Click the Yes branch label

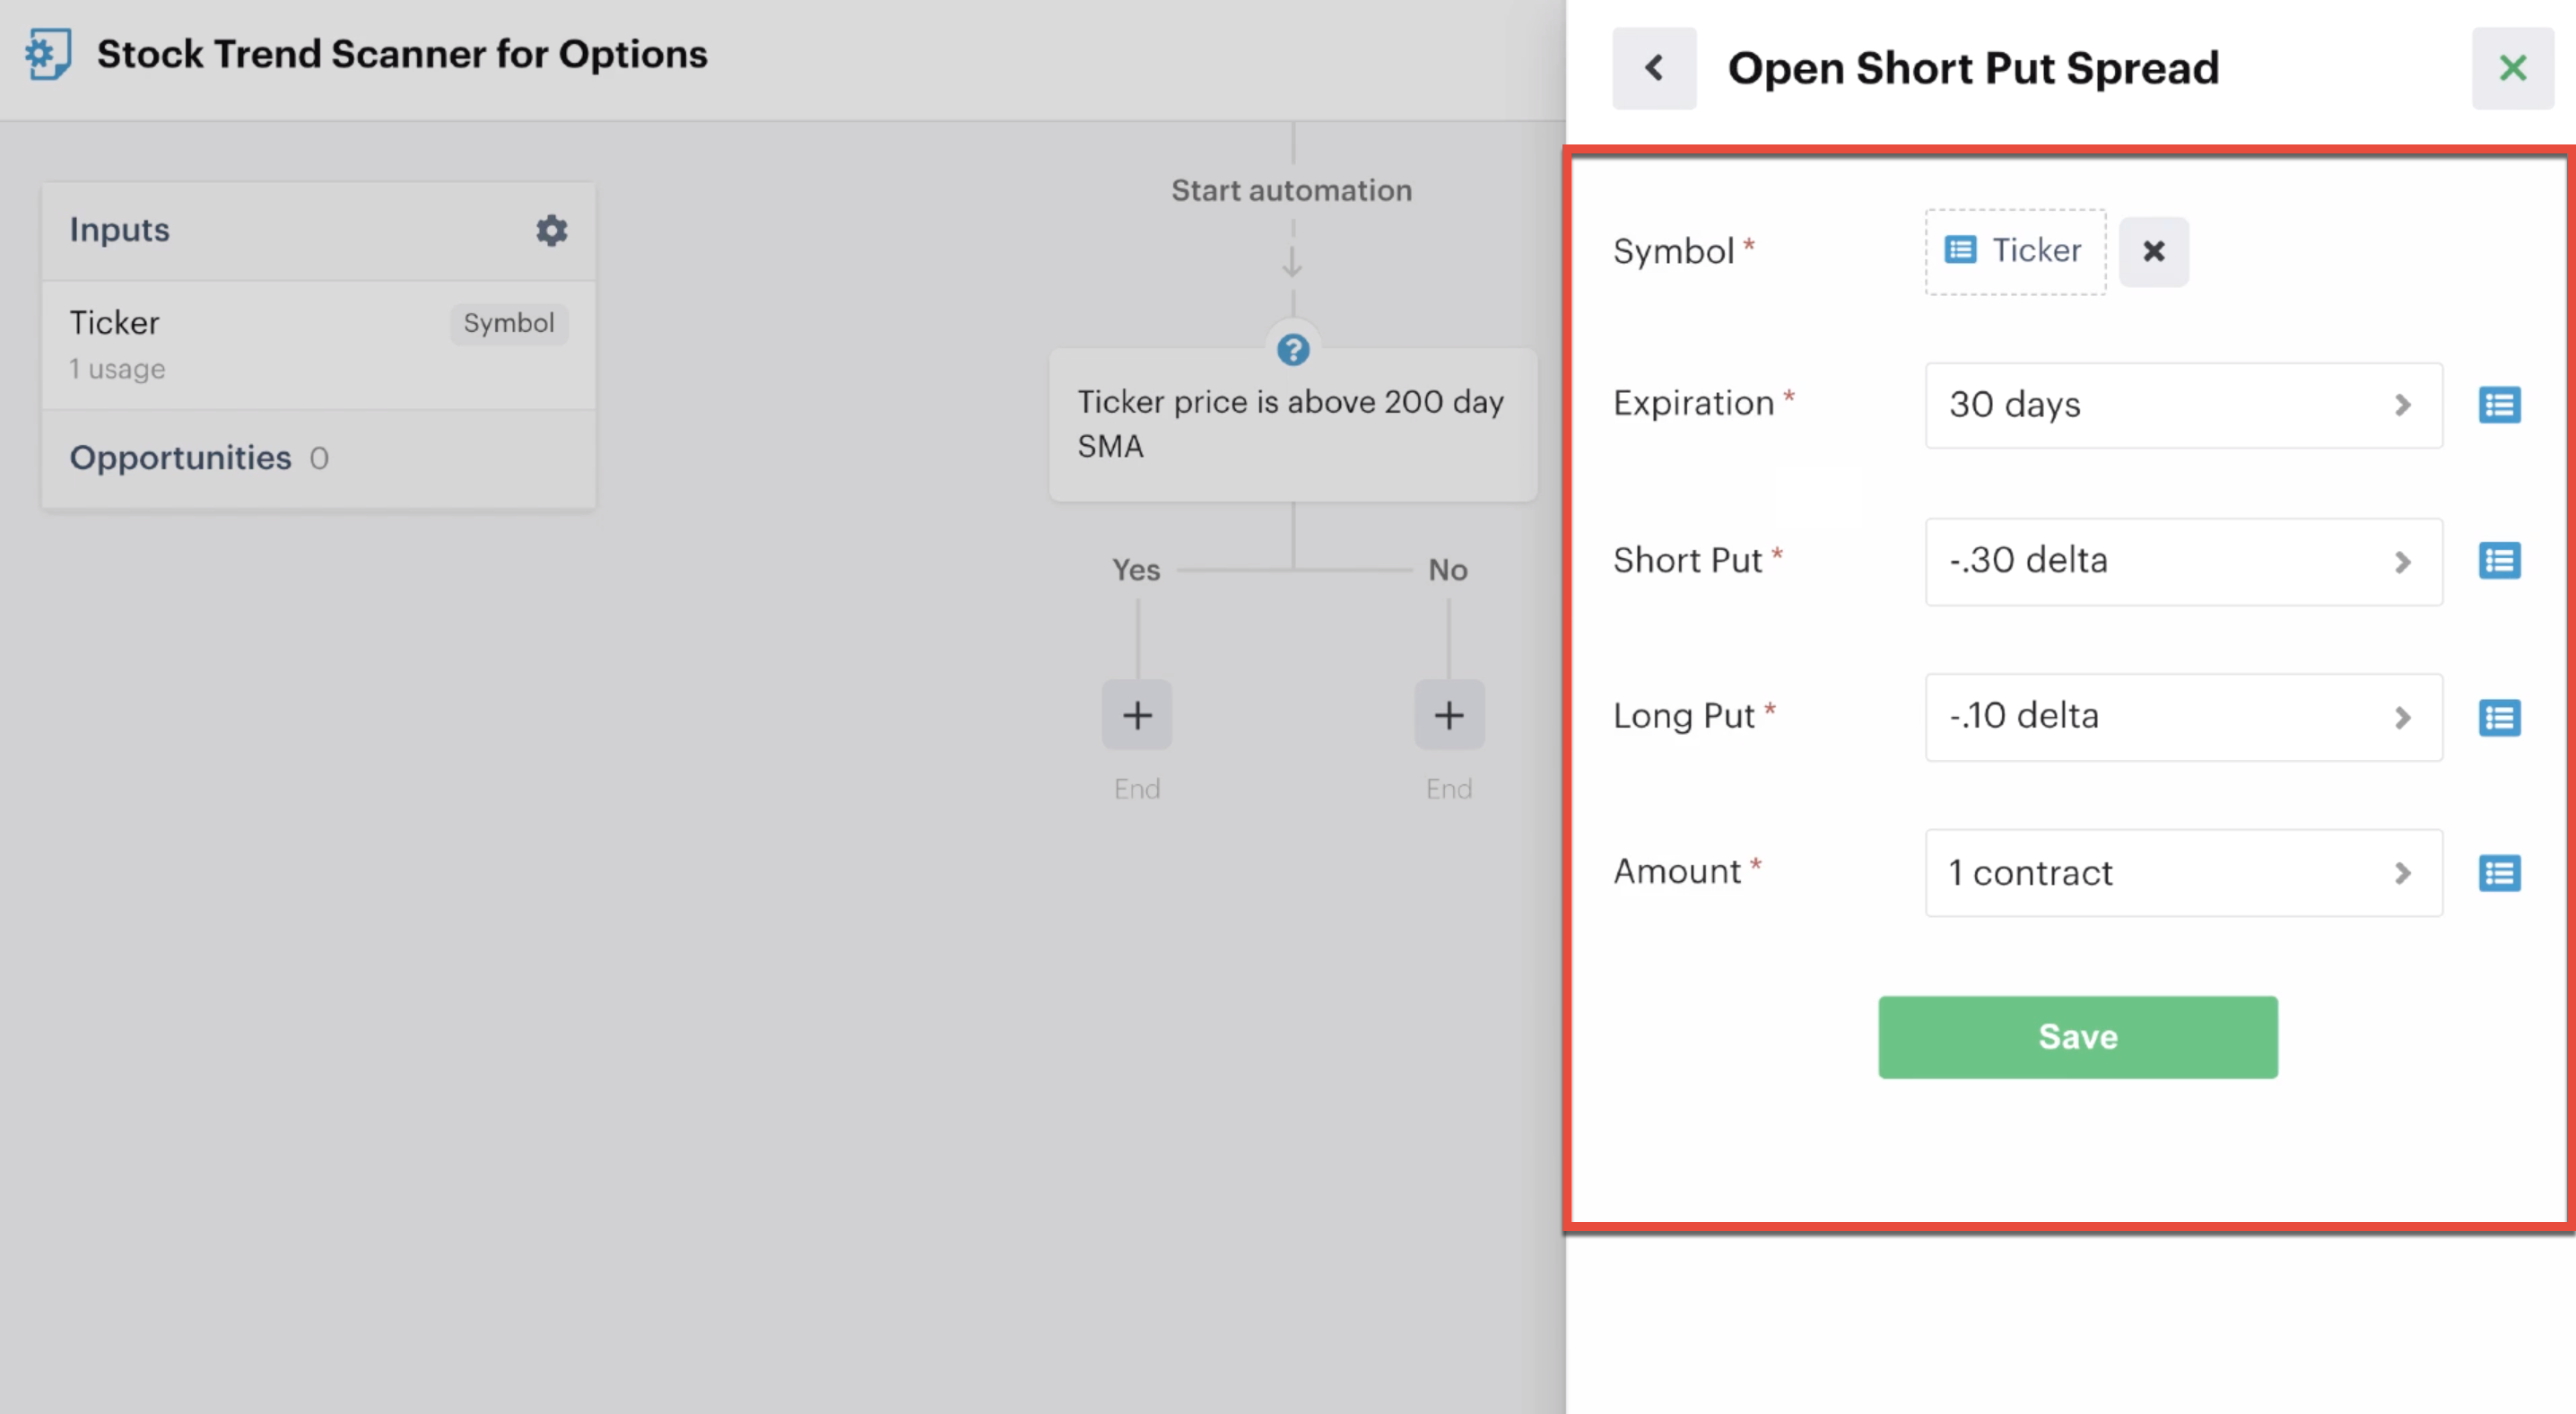[1136, 570]
